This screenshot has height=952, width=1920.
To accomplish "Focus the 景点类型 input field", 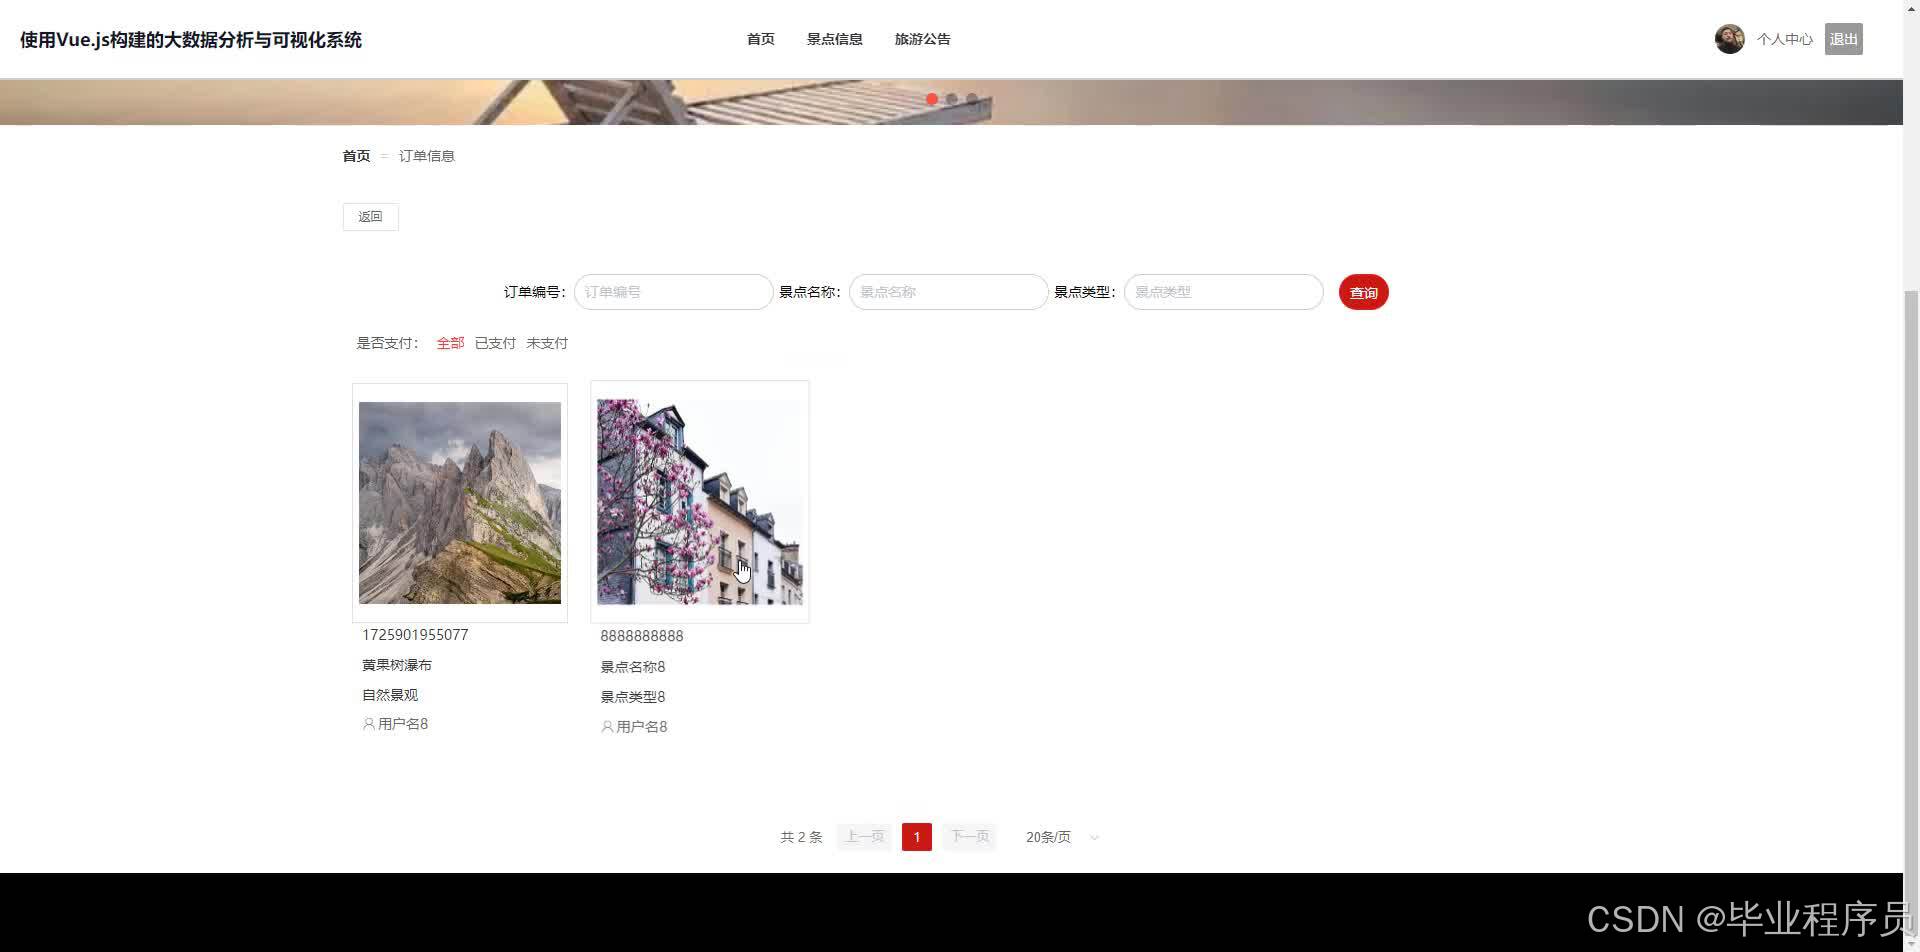I will coord(1224,292).
